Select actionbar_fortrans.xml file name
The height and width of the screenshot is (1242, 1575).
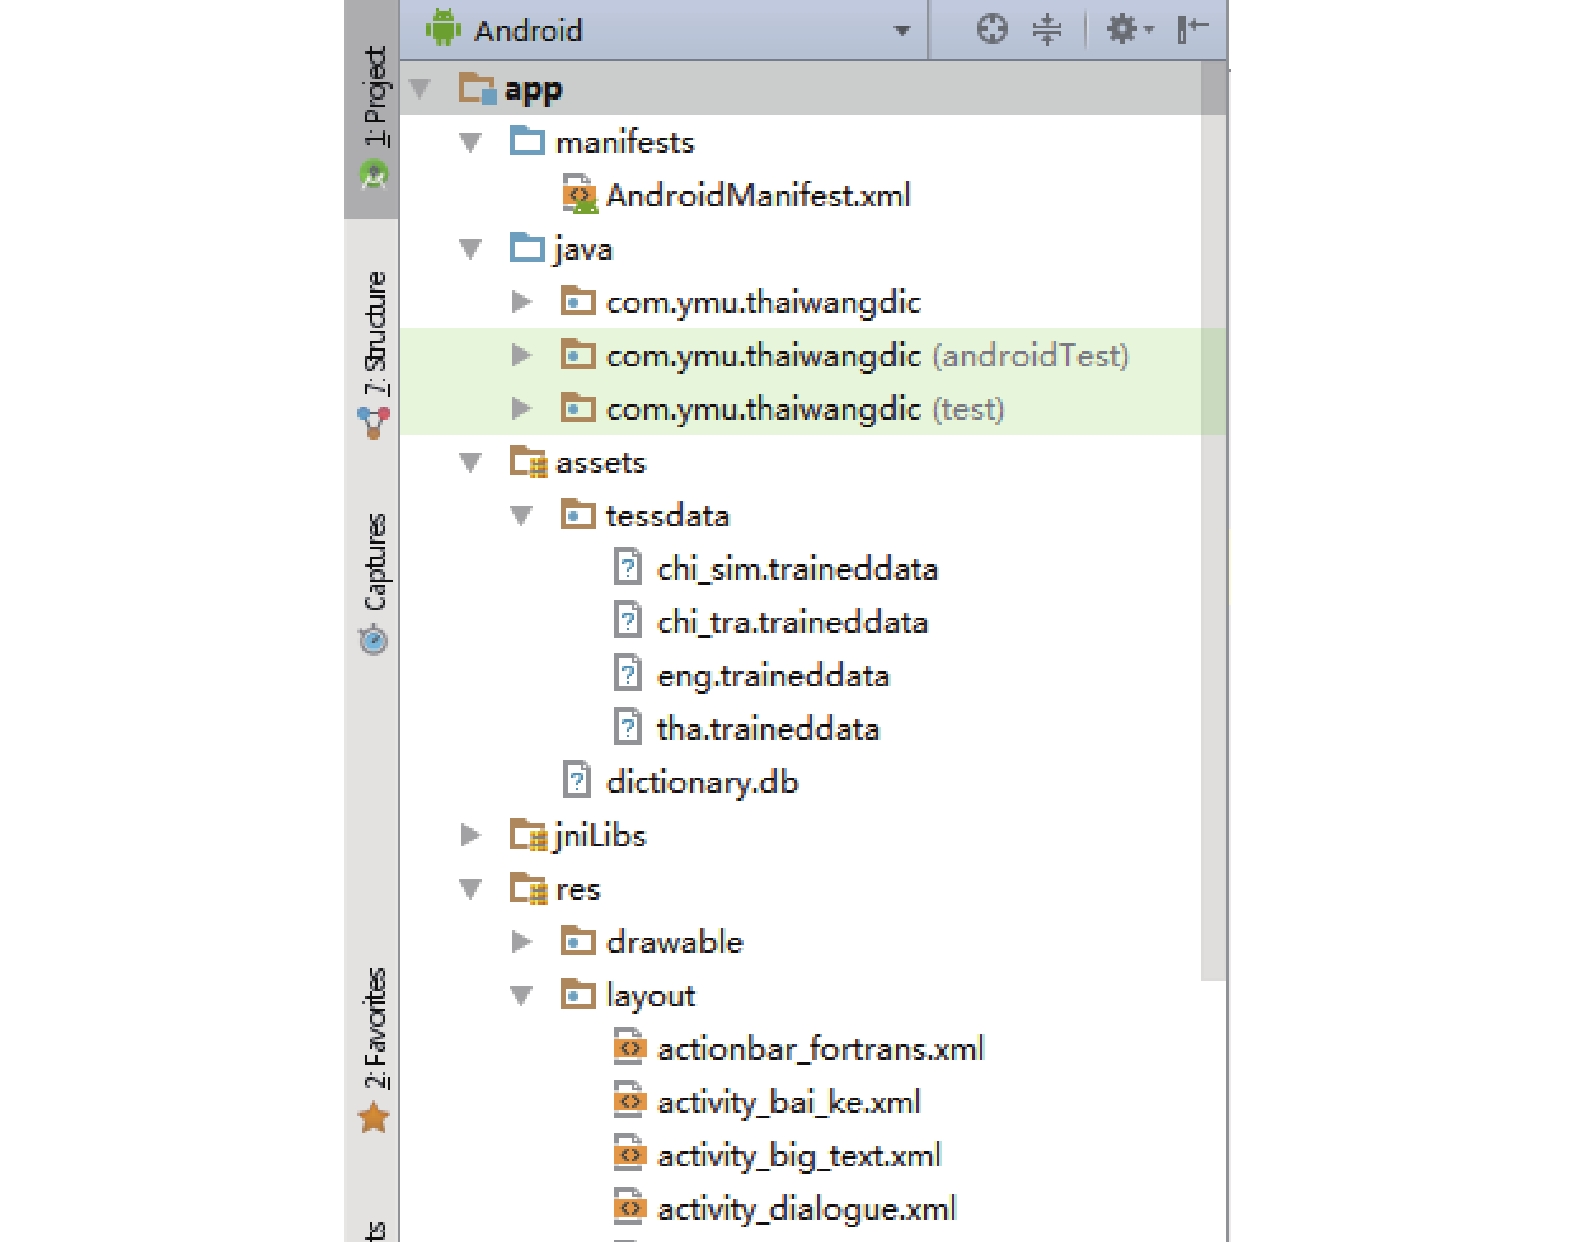pyautogui.click(x=821, y=1049)
